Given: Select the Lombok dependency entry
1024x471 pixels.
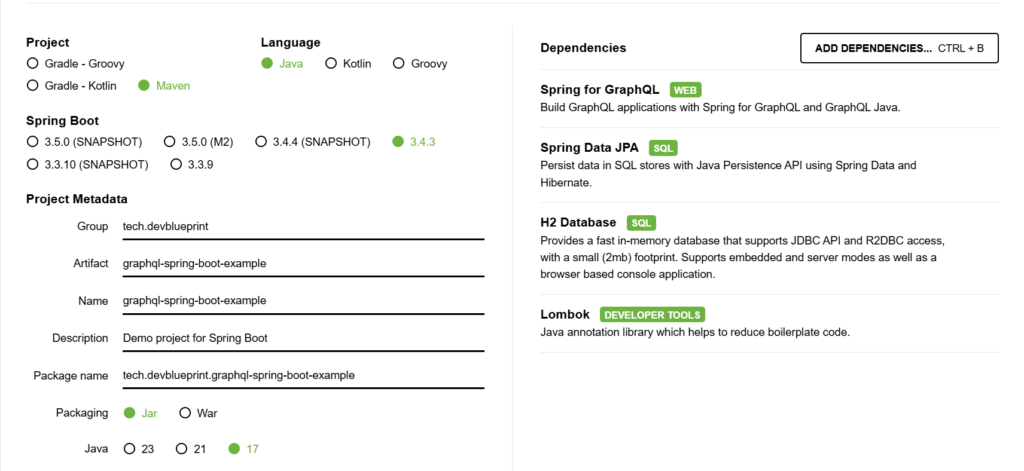Looking at the screenshot, I should point(565,314).
